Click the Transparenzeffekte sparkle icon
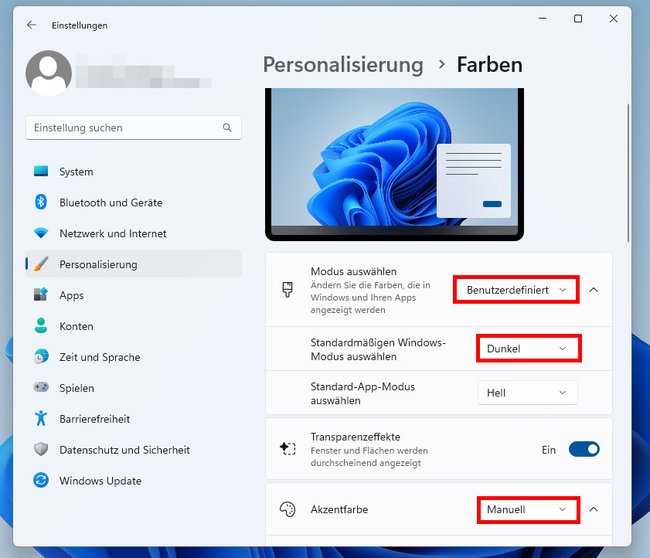650x558 pixels. 287,449
